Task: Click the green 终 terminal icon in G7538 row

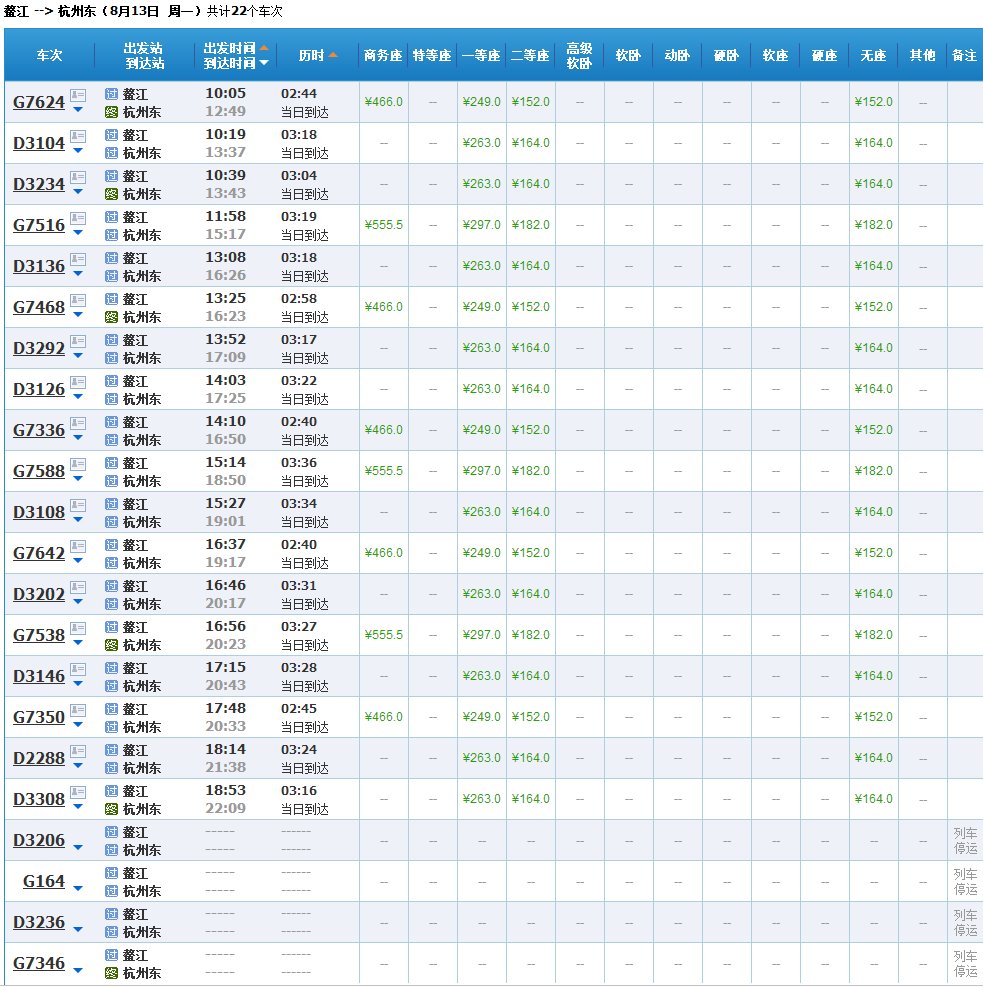Action: click(x=111, y=645)
